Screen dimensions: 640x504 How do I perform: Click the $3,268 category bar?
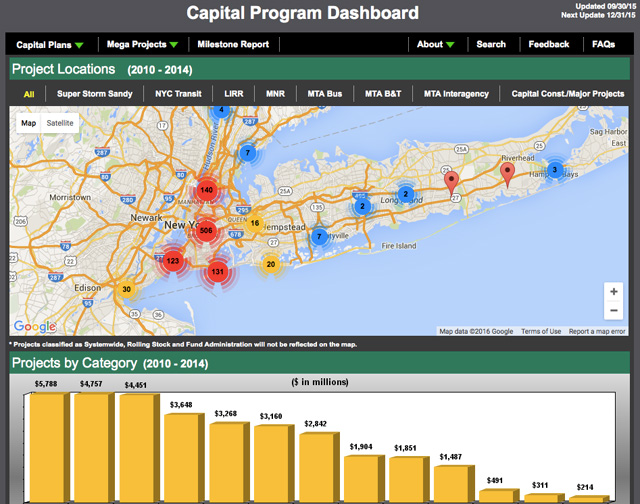pos(229,462)
